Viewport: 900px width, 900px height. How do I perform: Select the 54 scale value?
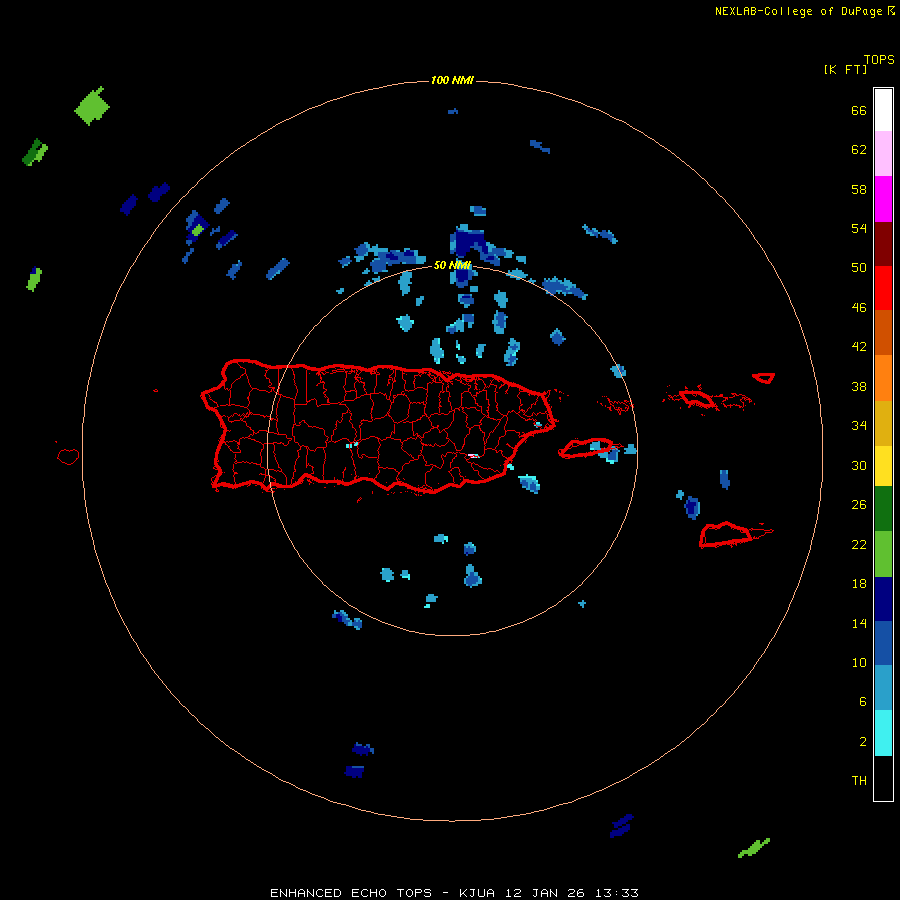[x=859, y=228]
